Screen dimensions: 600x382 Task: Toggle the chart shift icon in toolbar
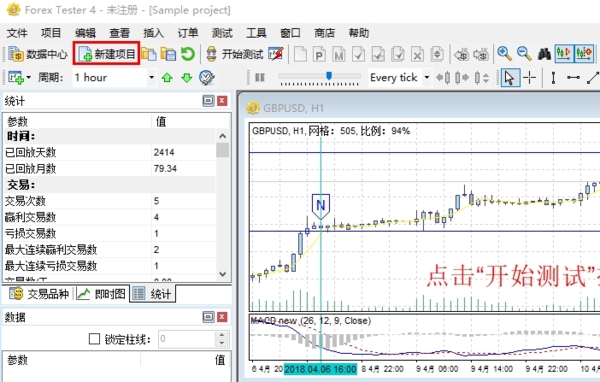(584, 54)
